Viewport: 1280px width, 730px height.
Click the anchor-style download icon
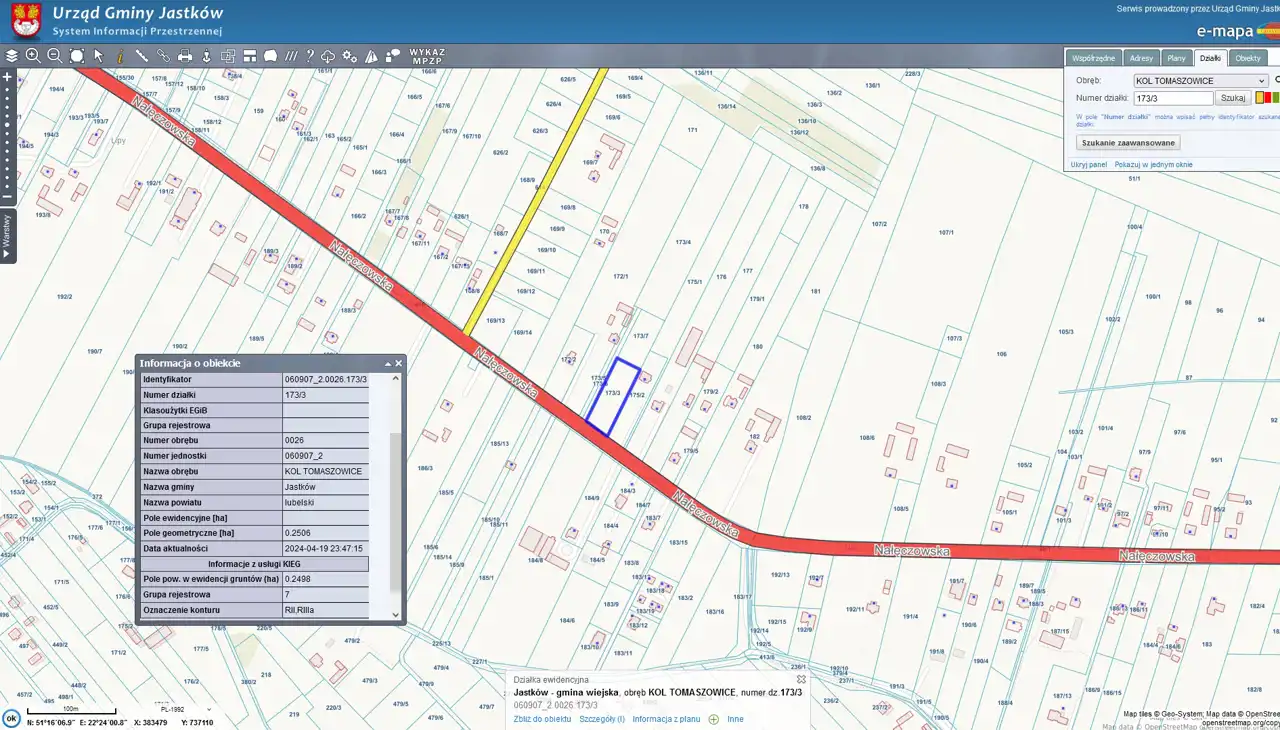pyautogui.click(x=207, y=56)
